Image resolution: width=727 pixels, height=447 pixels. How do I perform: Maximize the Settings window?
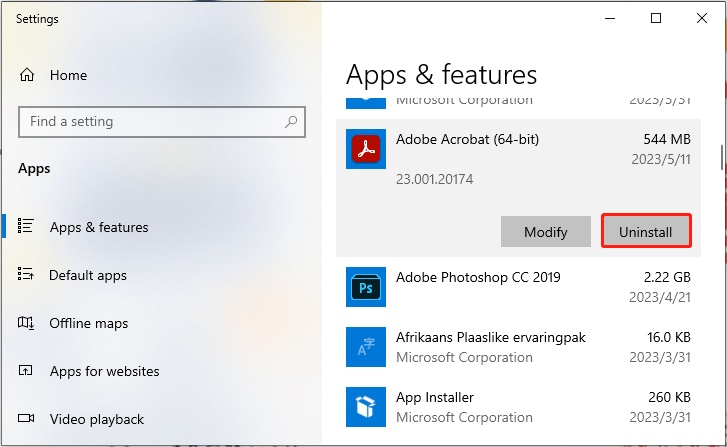coord(656,19)
